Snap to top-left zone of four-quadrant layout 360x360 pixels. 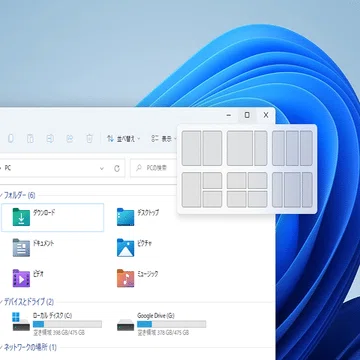pos(237,180)
